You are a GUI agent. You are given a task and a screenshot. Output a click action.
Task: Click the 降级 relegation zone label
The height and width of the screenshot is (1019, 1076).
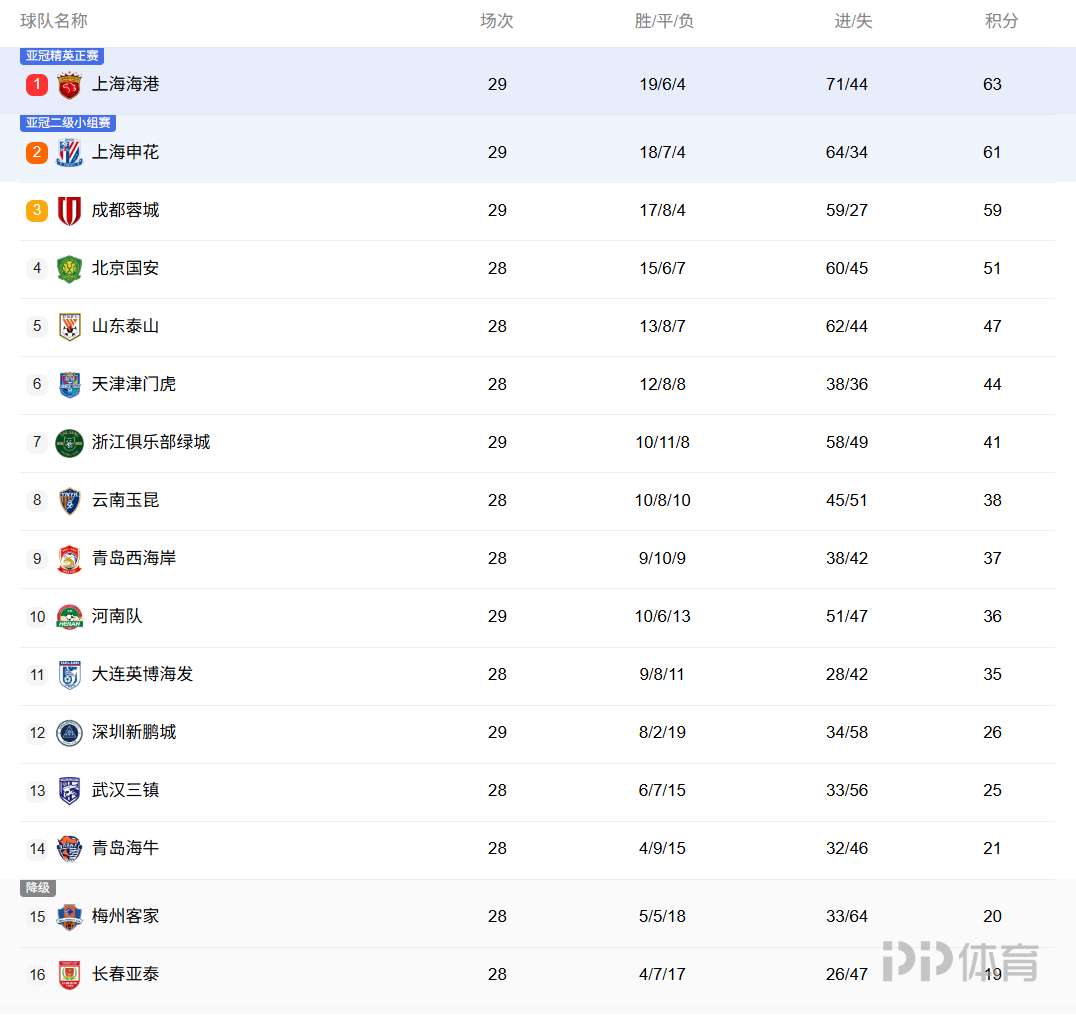tap(38, 888)
